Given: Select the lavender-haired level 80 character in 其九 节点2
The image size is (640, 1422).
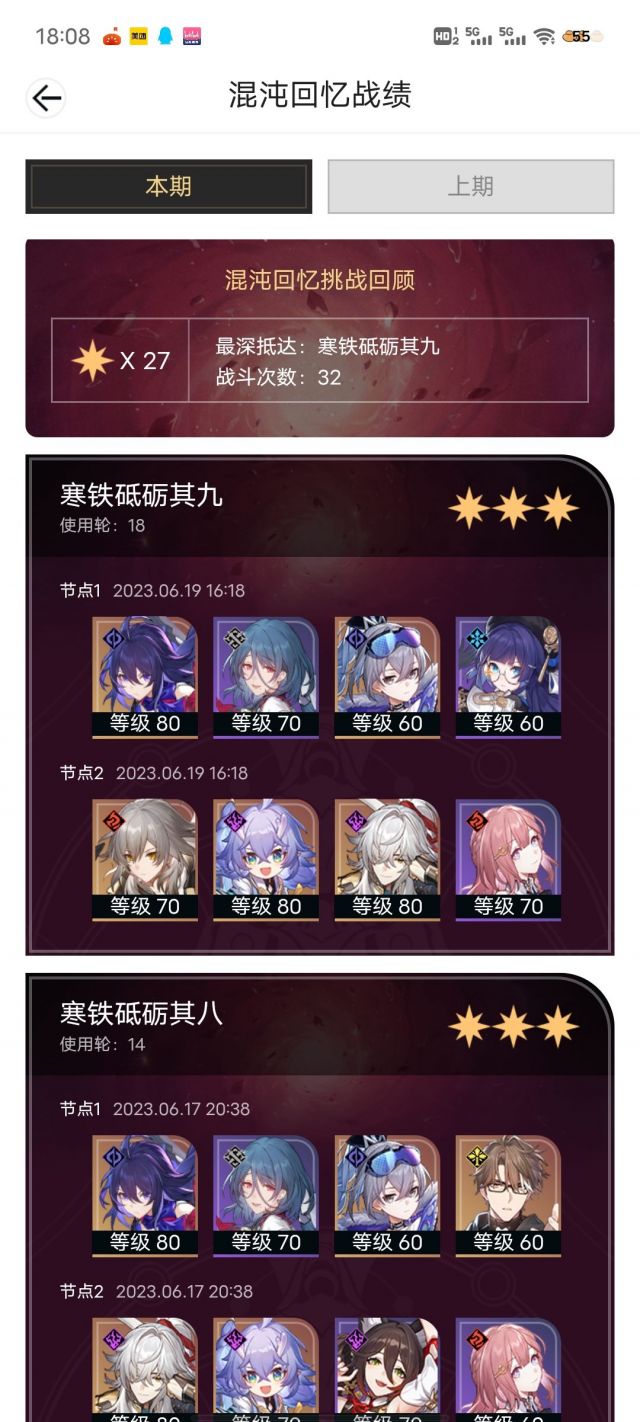Looking at the screenshot, I should point(266,860).
